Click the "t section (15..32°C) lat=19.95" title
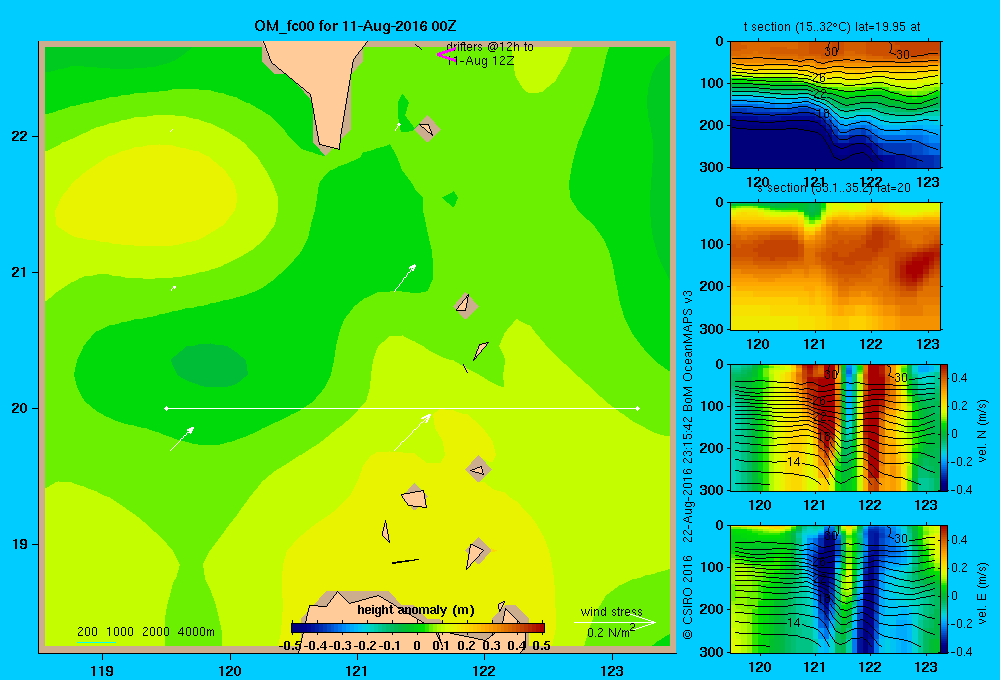Screen dimensions: 1000x680 point(832,27)
